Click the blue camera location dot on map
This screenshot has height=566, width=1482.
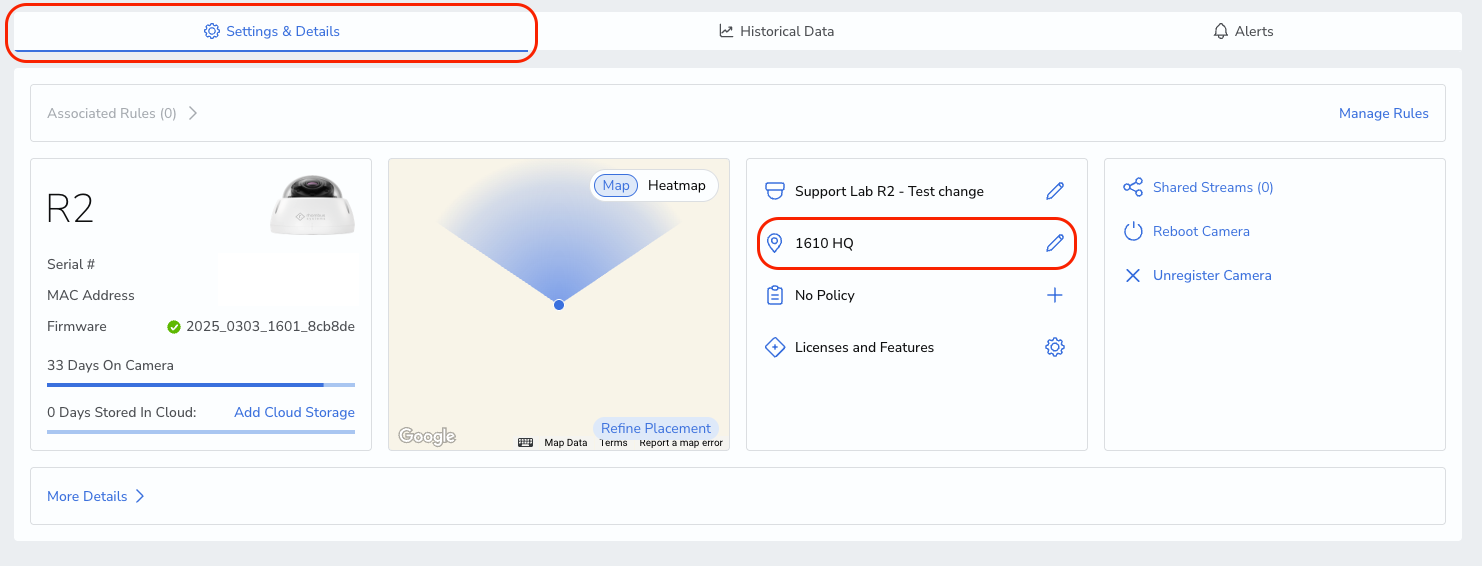[x=559, y=304]
